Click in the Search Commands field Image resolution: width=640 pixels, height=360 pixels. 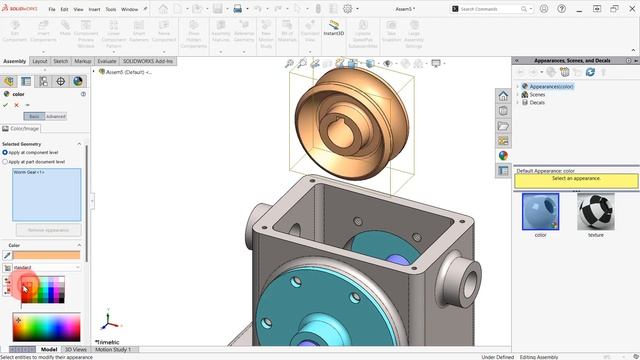click(x=490, y=9)
